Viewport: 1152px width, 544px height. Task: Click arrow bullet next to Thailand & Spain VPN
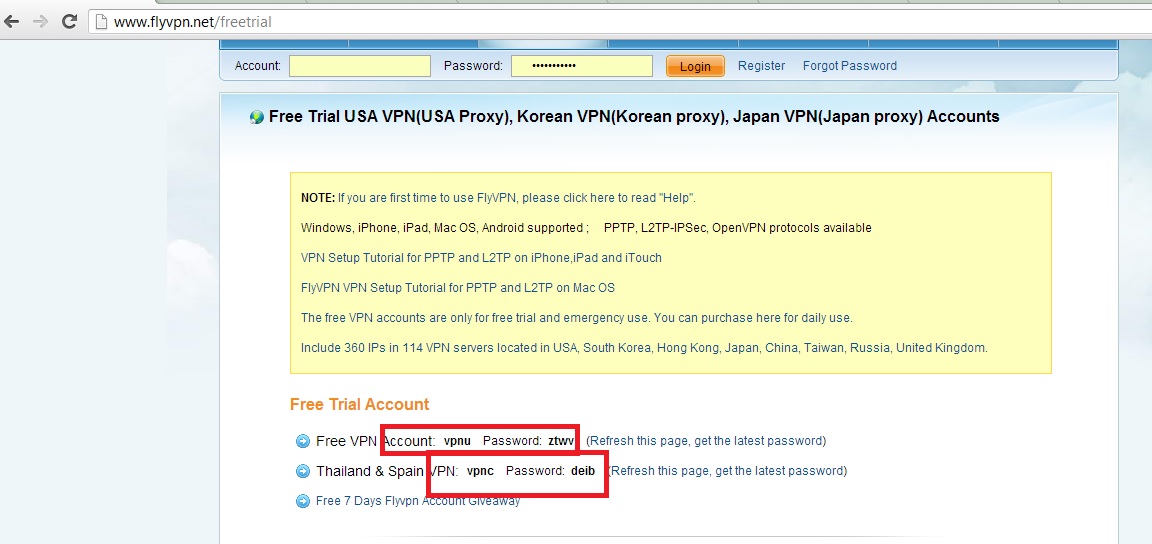[x=303, y=470]
